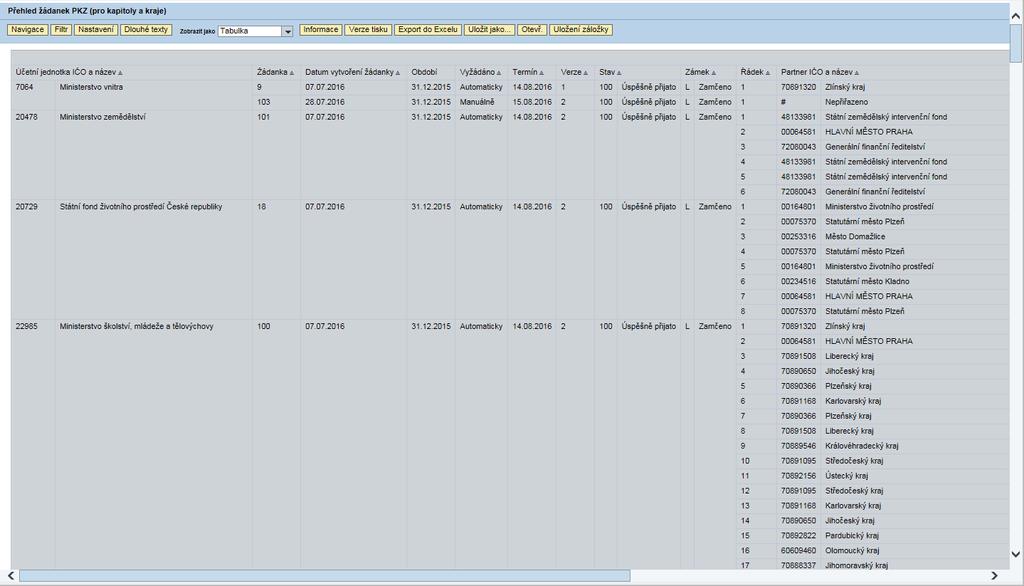This screenshot has height=586, width=1024.
Task: Select žádanka 103 cell
Action: pyautogui.click(x=264, y=102)
